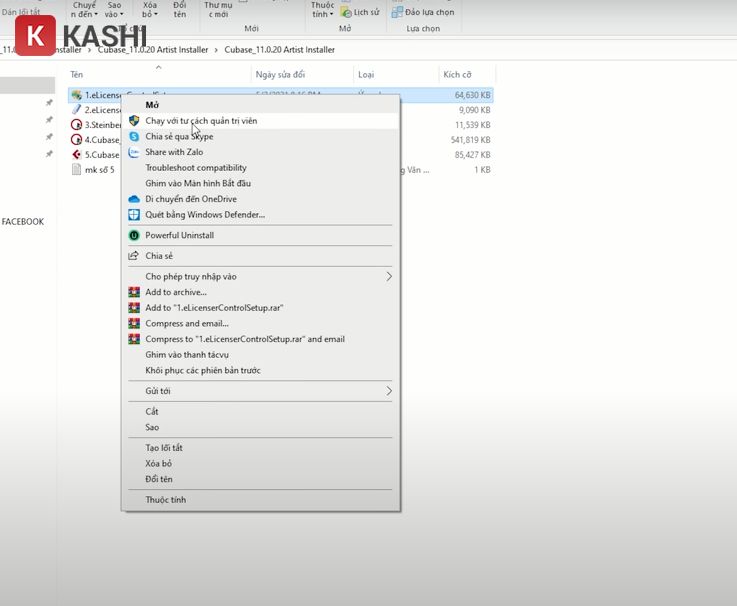Choose 'Thuộc tính' at context menu bottom
The width and height of the screenshot is (737, 606).
click(165, 500)
